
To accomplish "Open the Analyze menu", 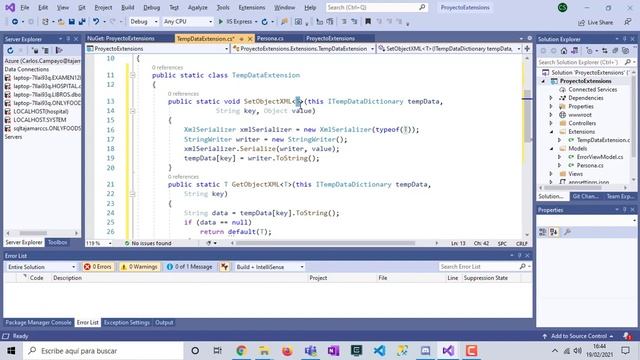I will coord(198,7).
